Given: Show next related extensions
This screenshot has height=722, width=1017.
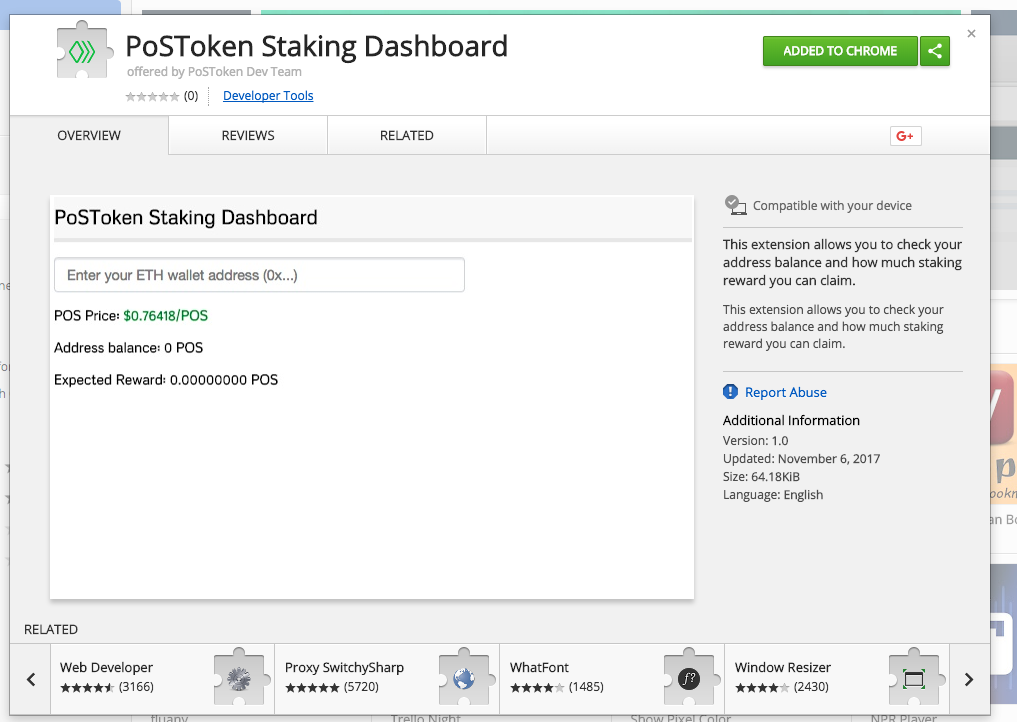Looking at the screenshot, I should coord(969,679).
